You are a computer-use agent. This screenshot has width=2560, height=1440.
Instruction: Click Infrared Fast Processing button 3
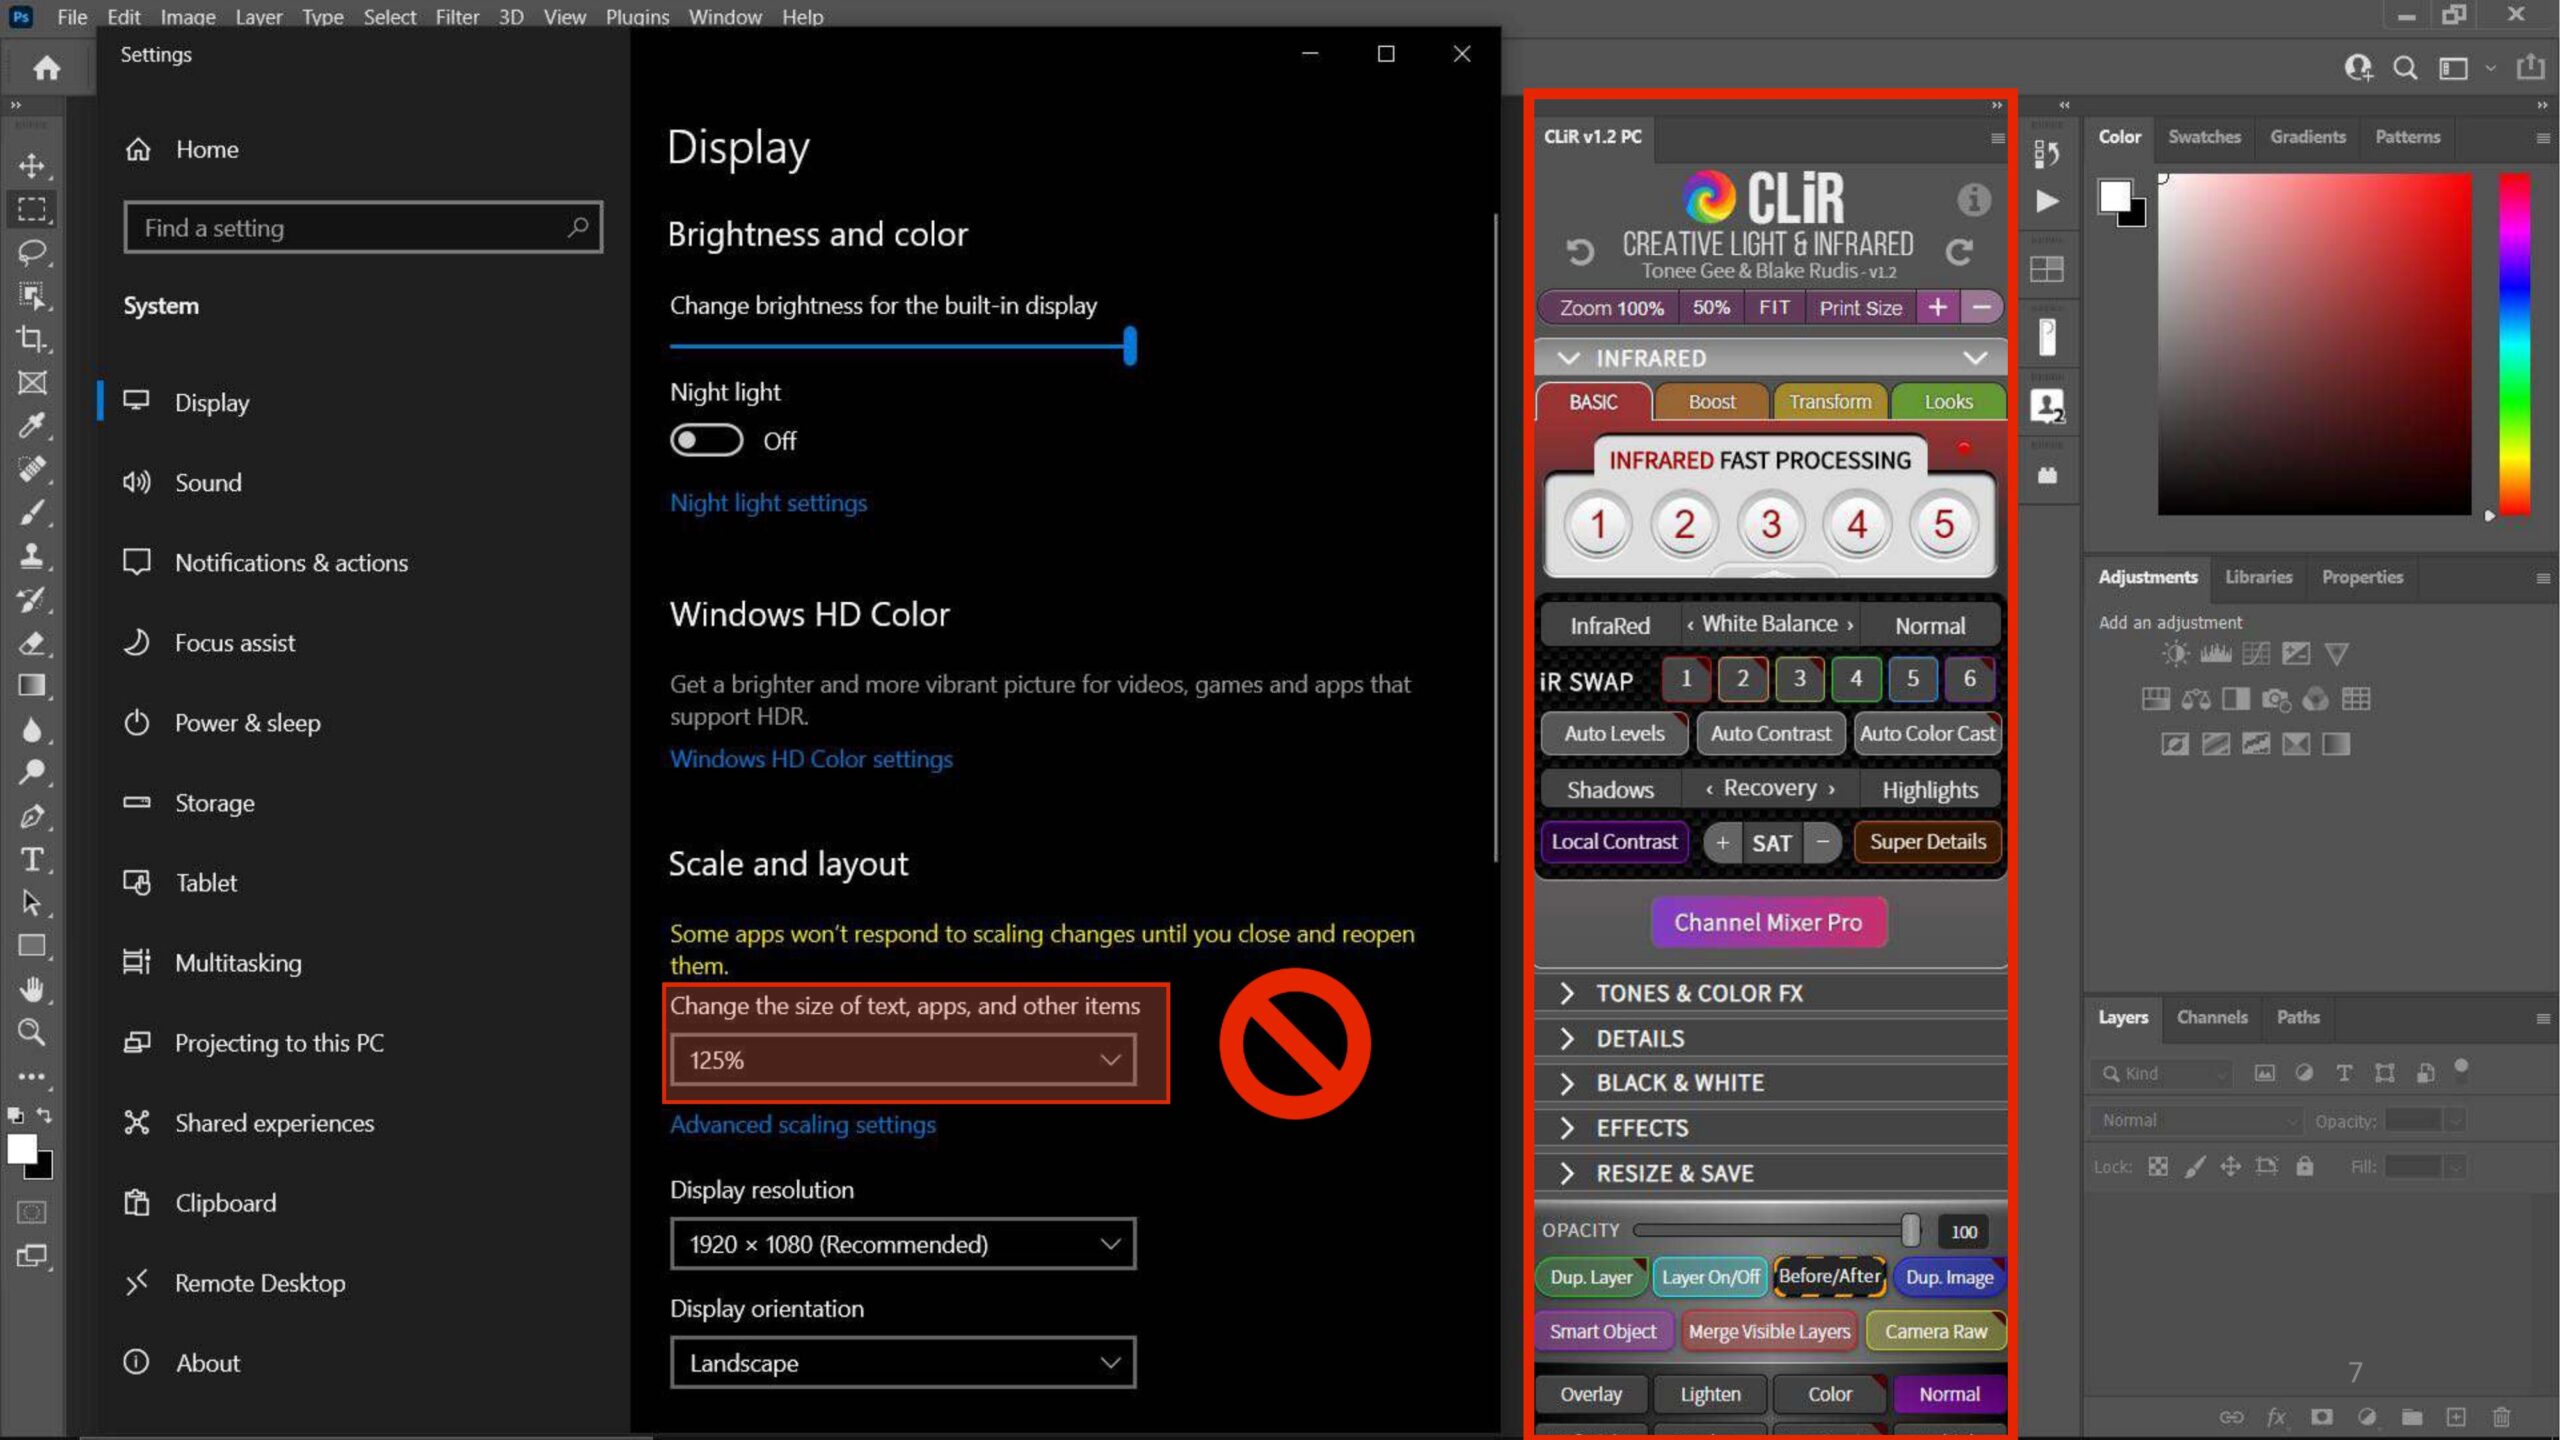(1771, 524)
